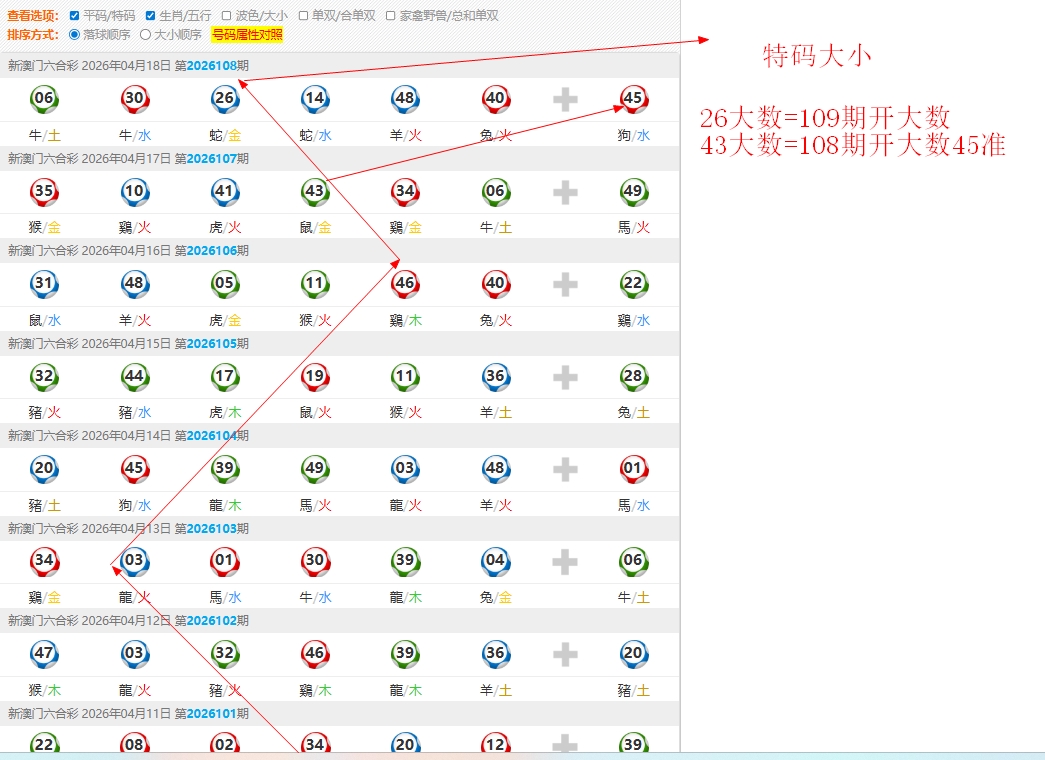Open the 号码属性对照 link

(247, 35)
